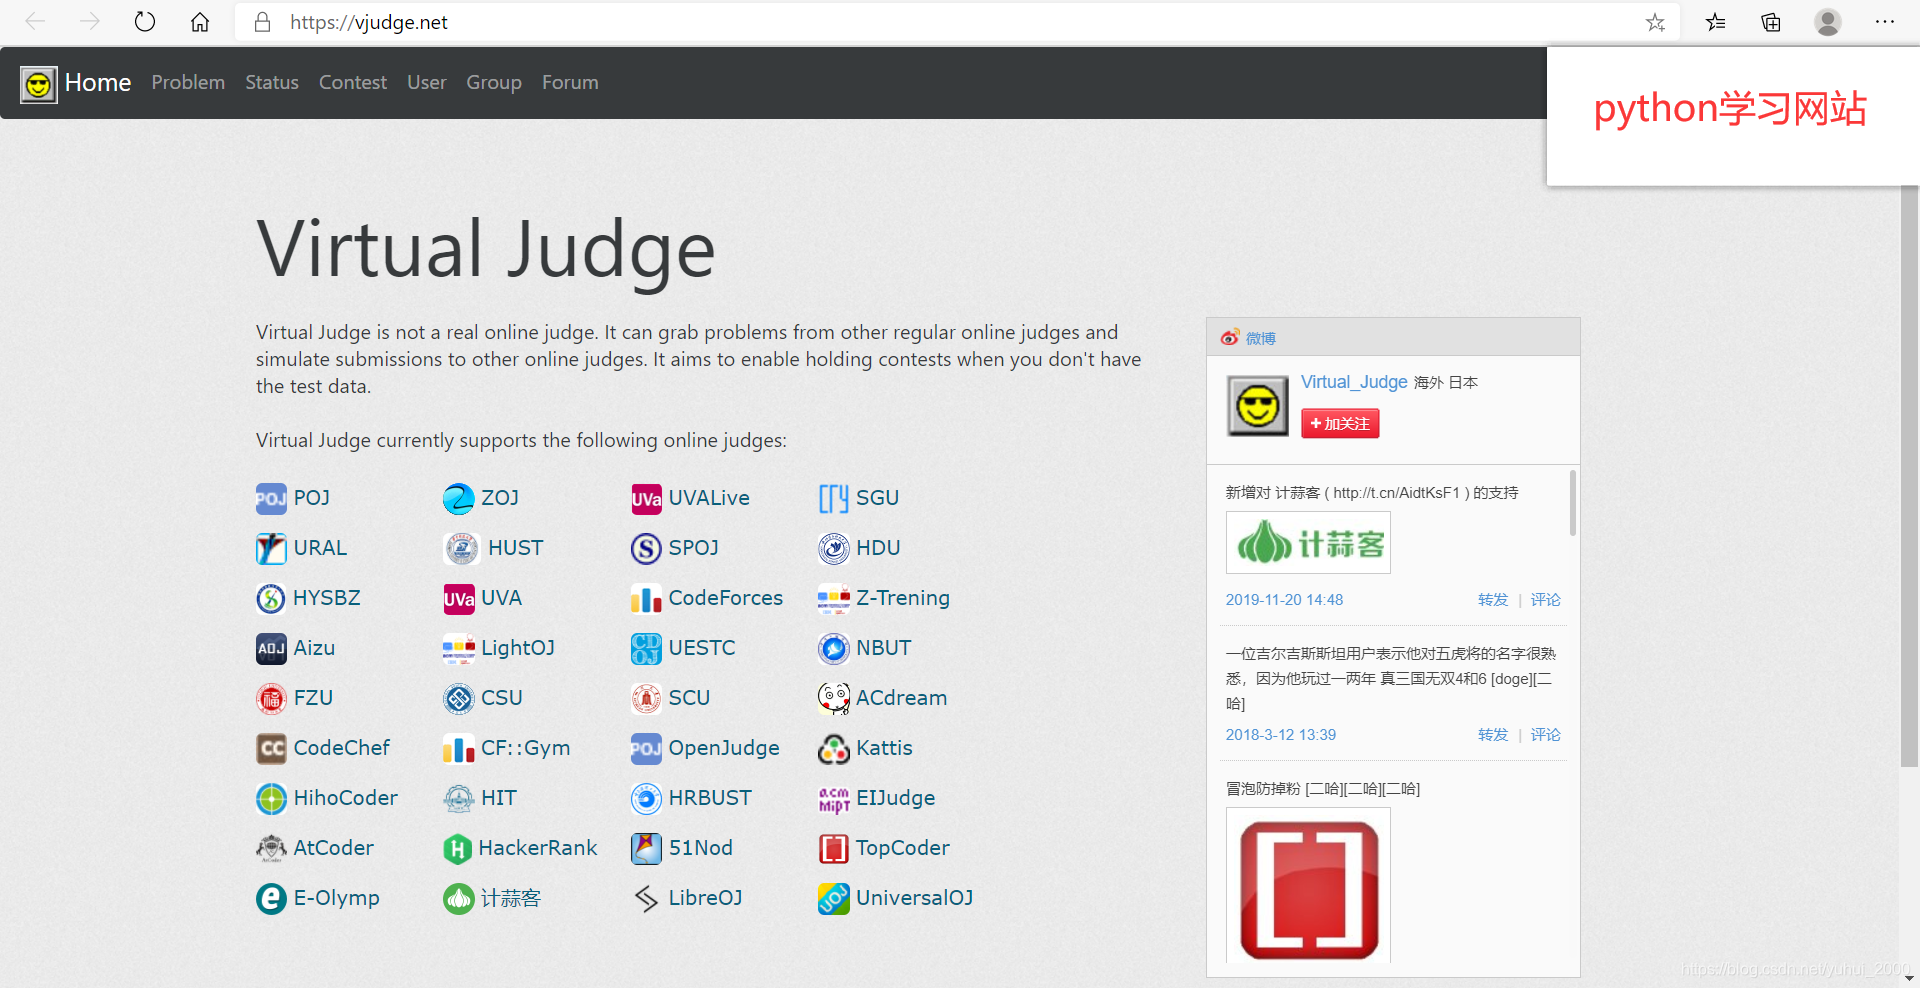1920x988 pixels.
Task: Open the HihoCoder judge link
Action: pos(345,798)
